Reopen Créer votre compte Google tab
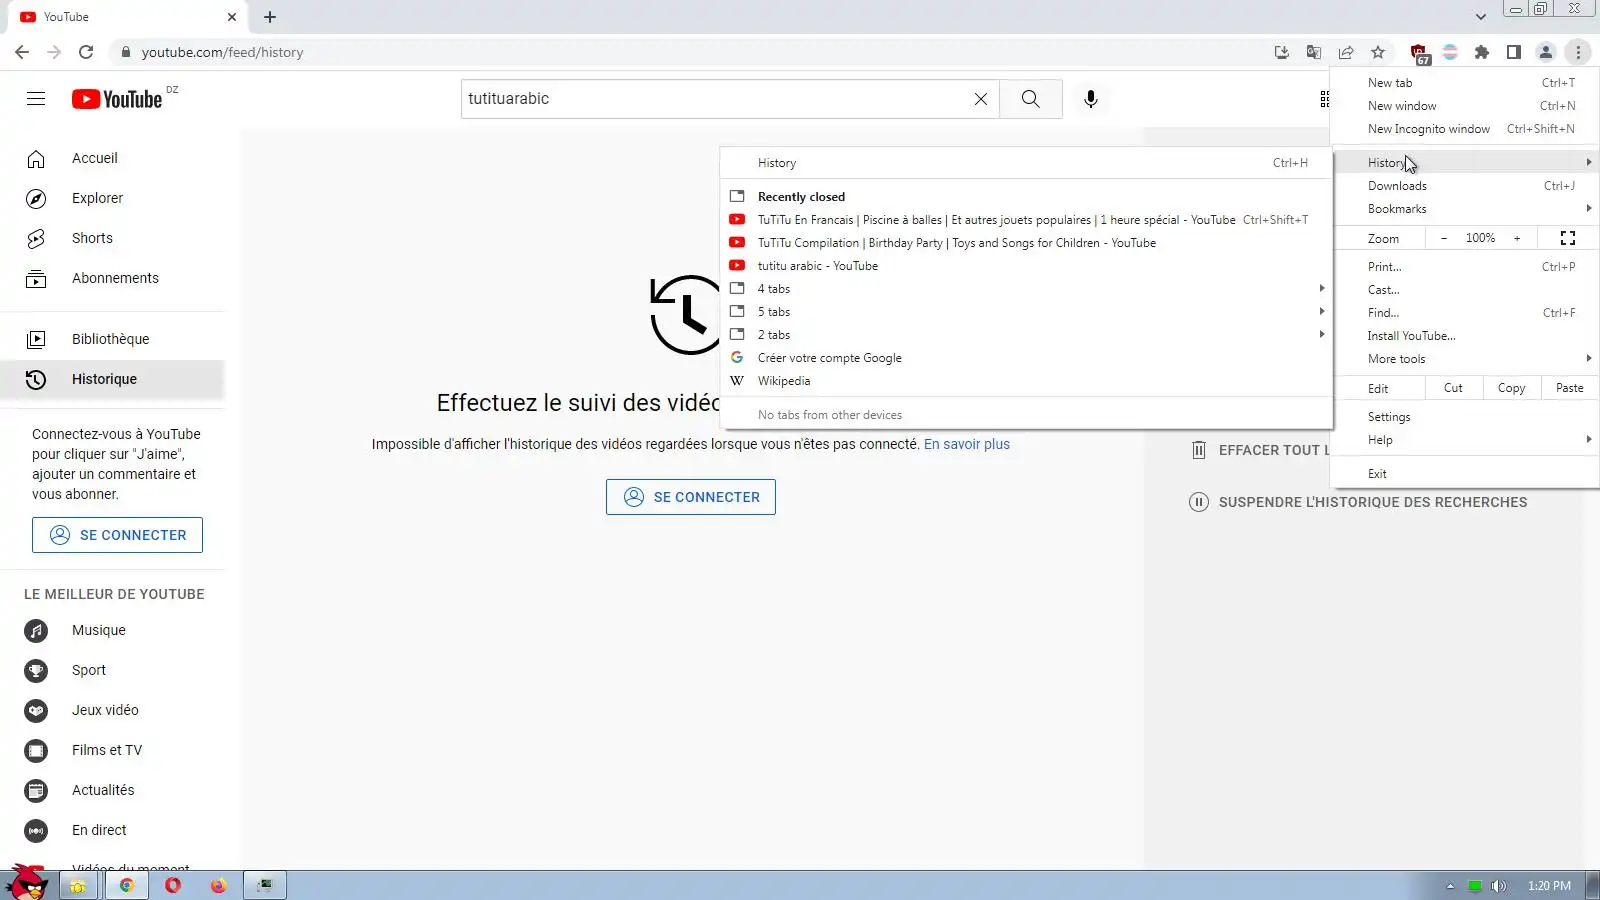Image resolution: width=1600 pixels, height=900 pixels. pos(1026,358)
